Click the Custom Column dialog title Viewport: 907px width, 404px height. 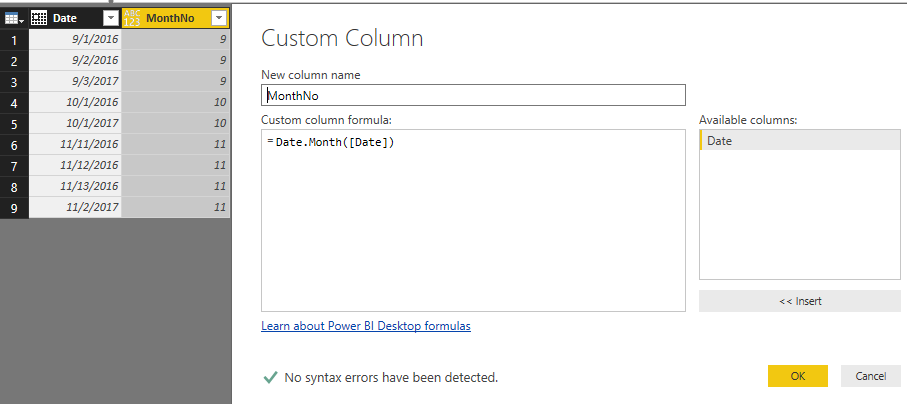pos(342,38)
